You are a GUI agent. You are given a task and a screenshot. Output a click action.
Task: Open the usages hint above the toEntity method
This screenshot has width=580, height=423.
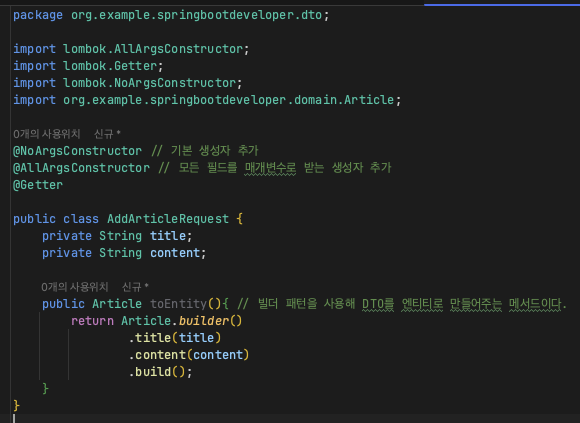75,287
